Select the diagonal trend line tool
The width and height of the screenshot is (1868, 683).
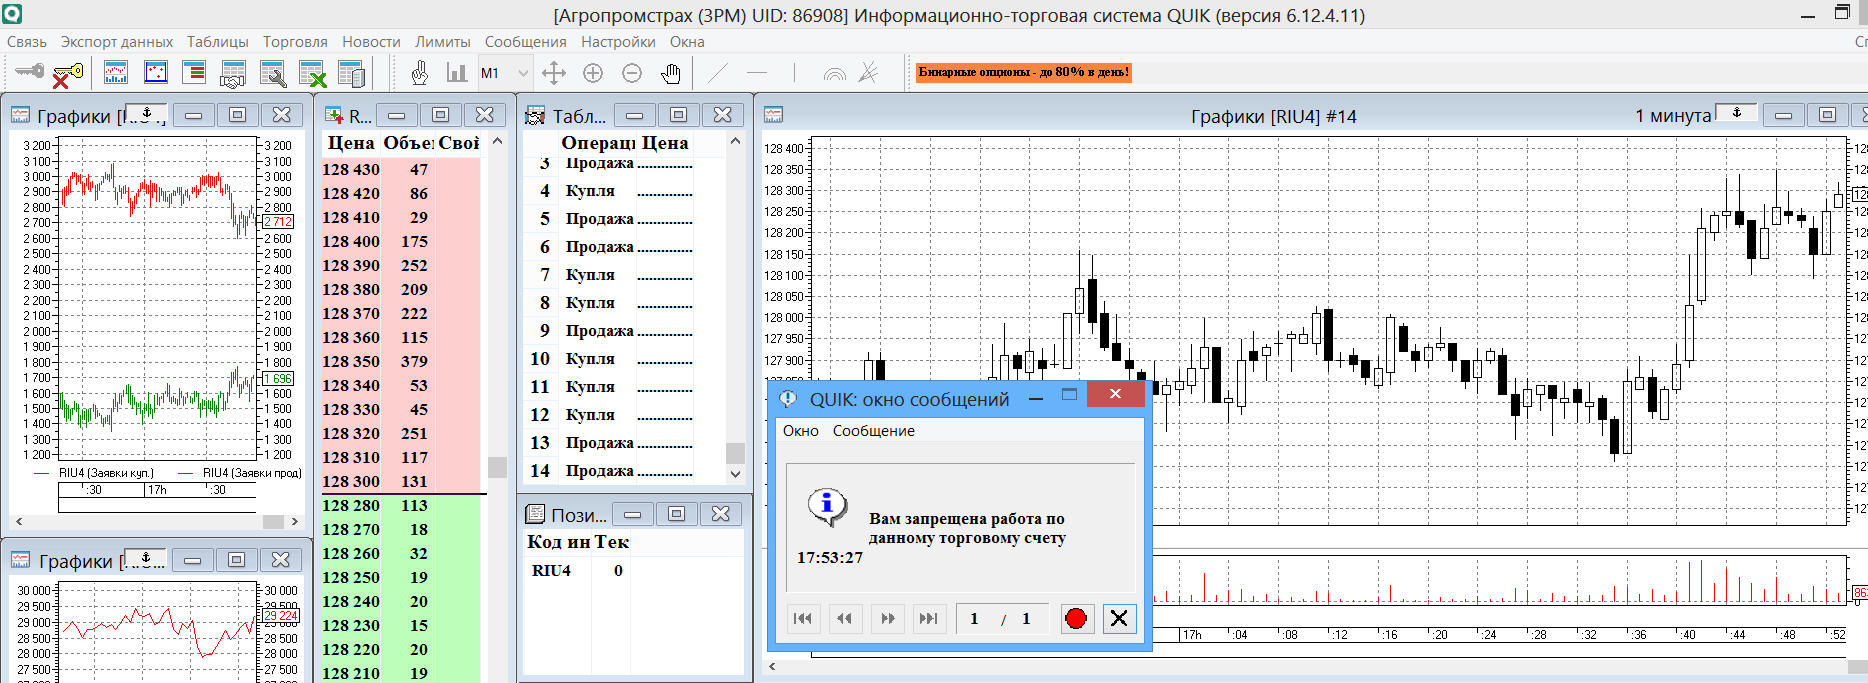717,73
